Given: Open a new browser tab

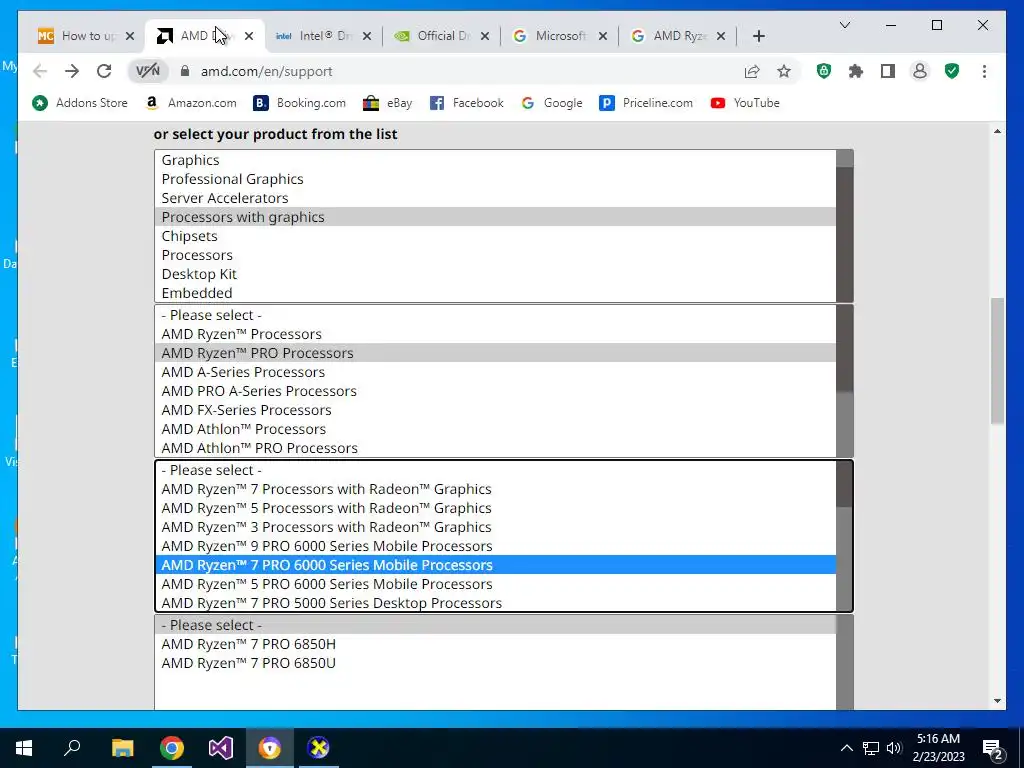Looking at the screenshot, I should 758,36.
